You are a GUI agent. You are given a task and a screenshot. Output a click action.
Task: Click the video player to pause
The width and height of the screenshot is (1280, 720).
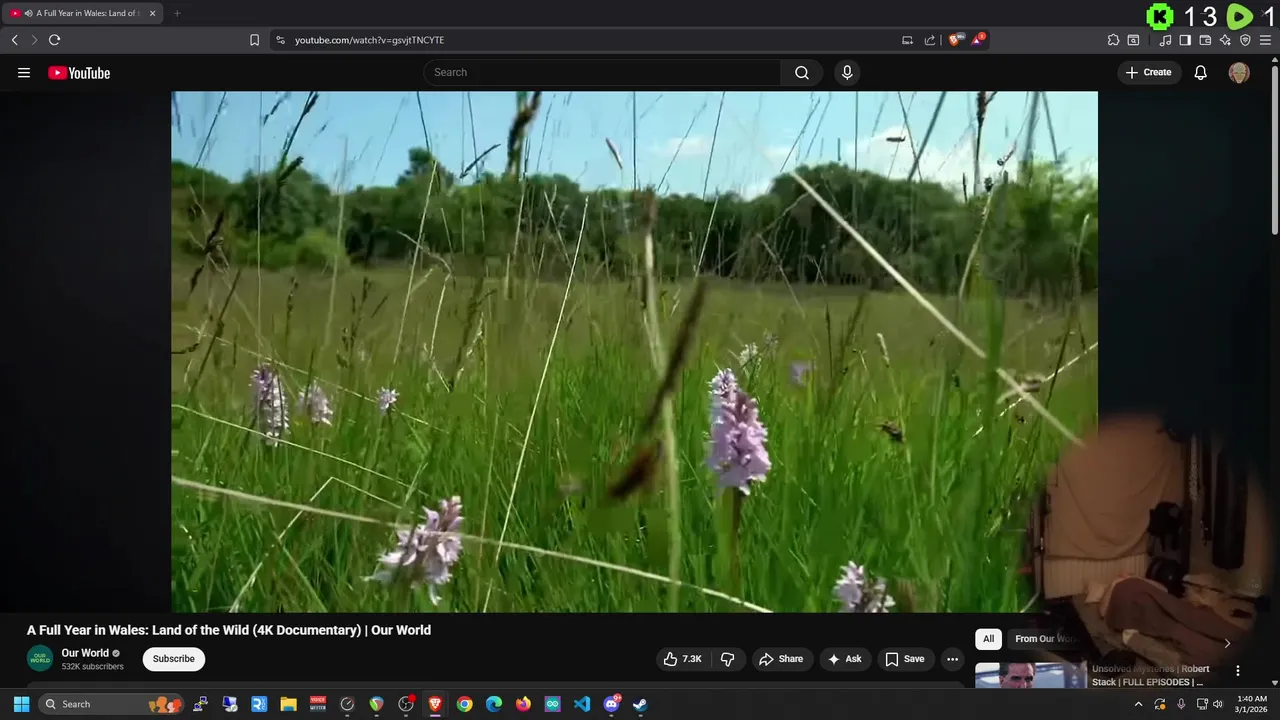(x=634, y=351)
